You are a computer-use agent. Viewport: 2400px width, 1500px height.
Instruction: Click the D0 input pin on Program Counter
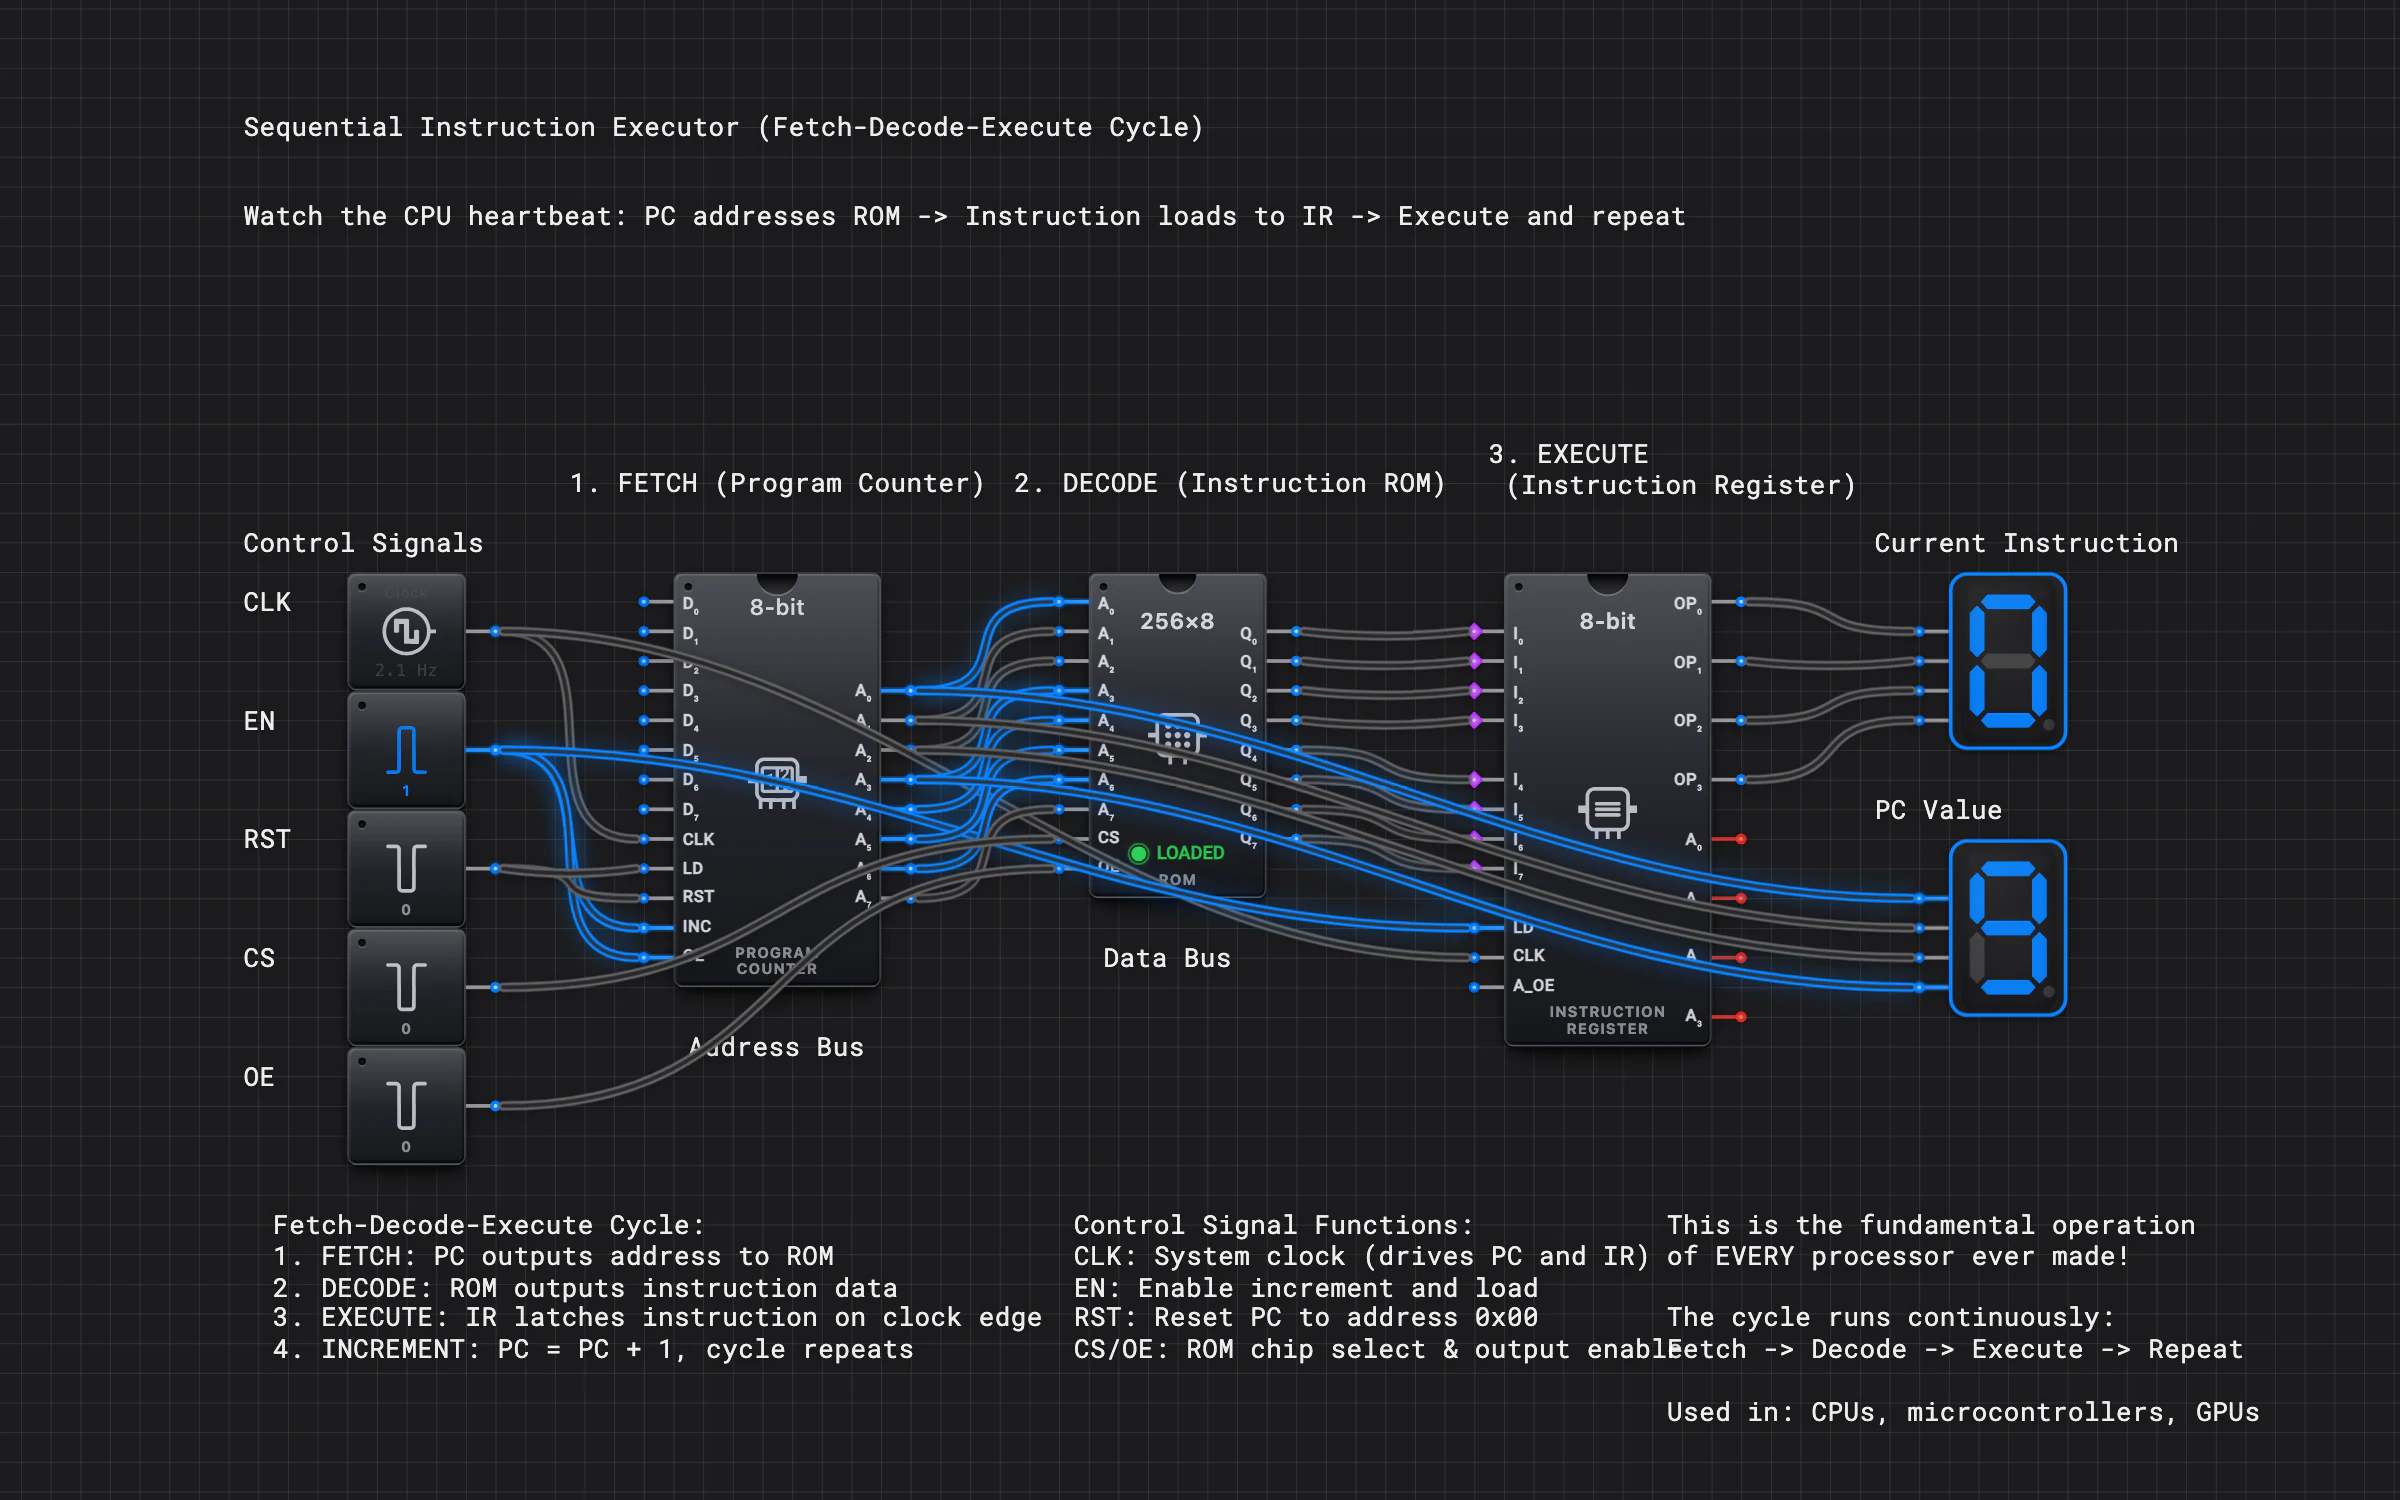tap(645, 602)
